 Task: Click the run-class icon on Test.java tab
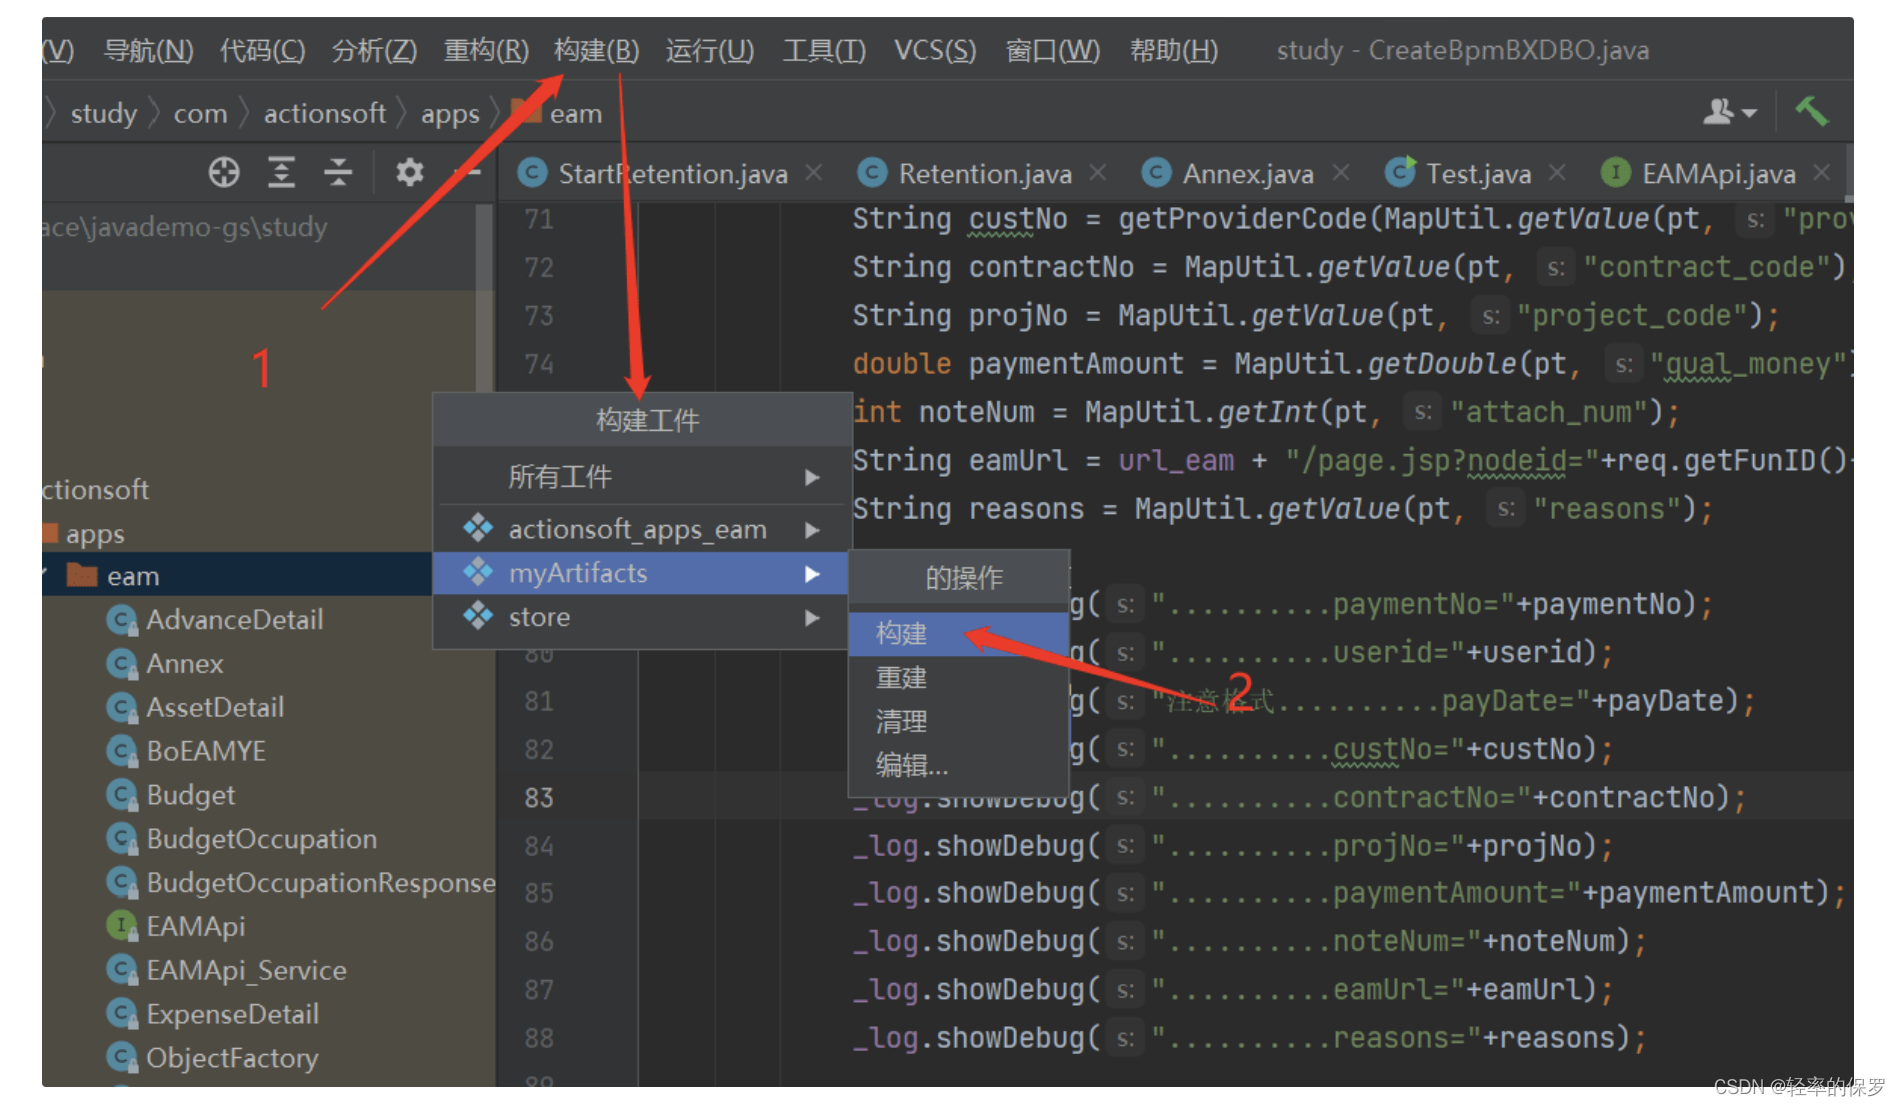(1400, 172)
